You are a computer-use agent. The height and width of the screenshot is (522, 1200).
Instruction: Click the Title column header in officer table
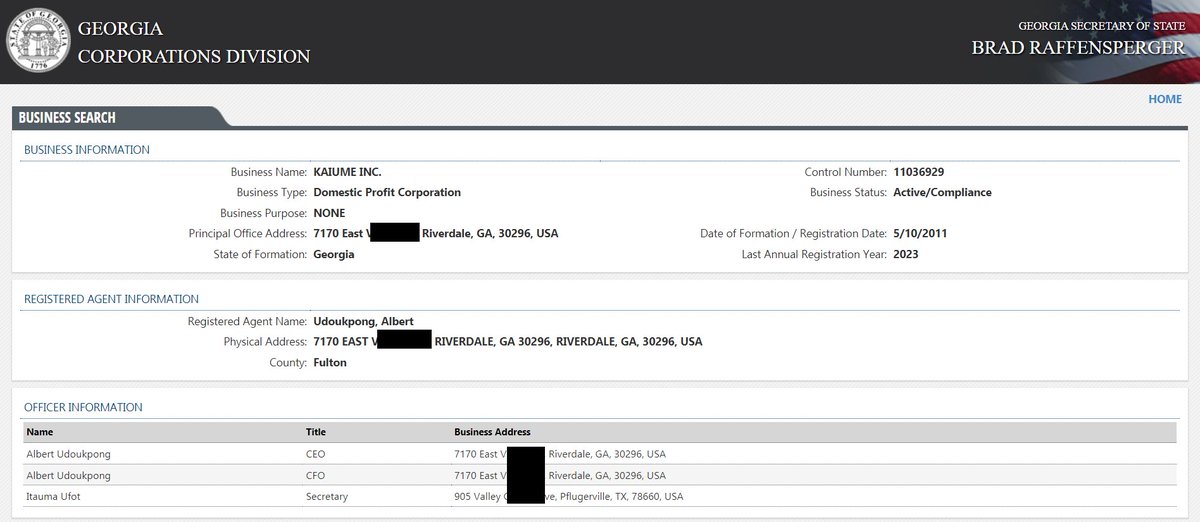pos(316,432)
